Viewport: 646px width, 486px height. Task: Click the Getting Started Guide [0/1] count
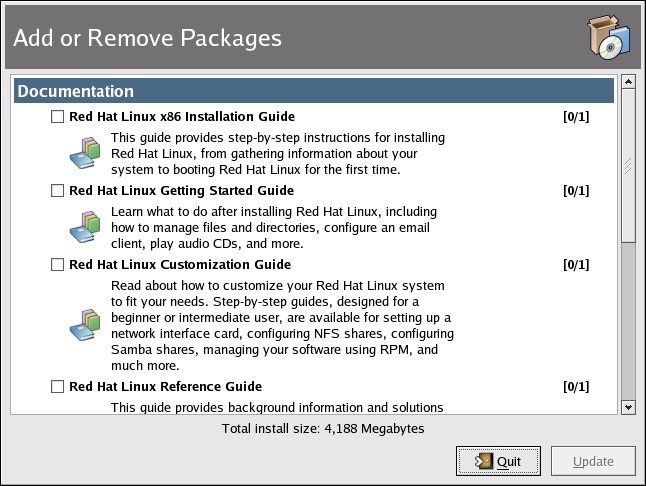click(576, 190)
